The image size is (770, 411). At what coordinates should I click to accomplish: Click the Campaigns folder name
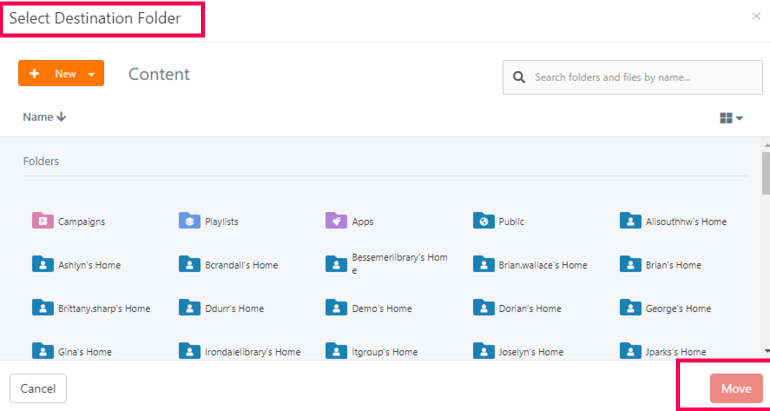coord(82,221)
